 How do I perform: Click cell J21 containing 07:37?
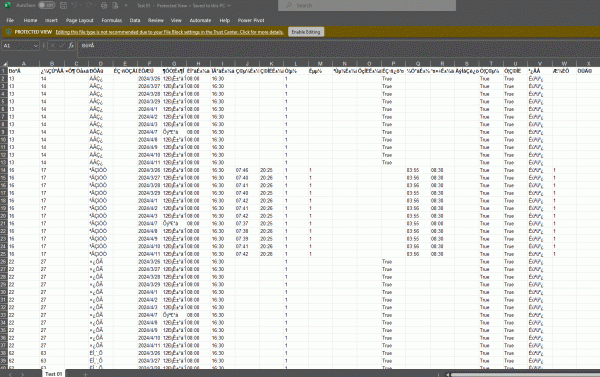(x=247, y=224)
